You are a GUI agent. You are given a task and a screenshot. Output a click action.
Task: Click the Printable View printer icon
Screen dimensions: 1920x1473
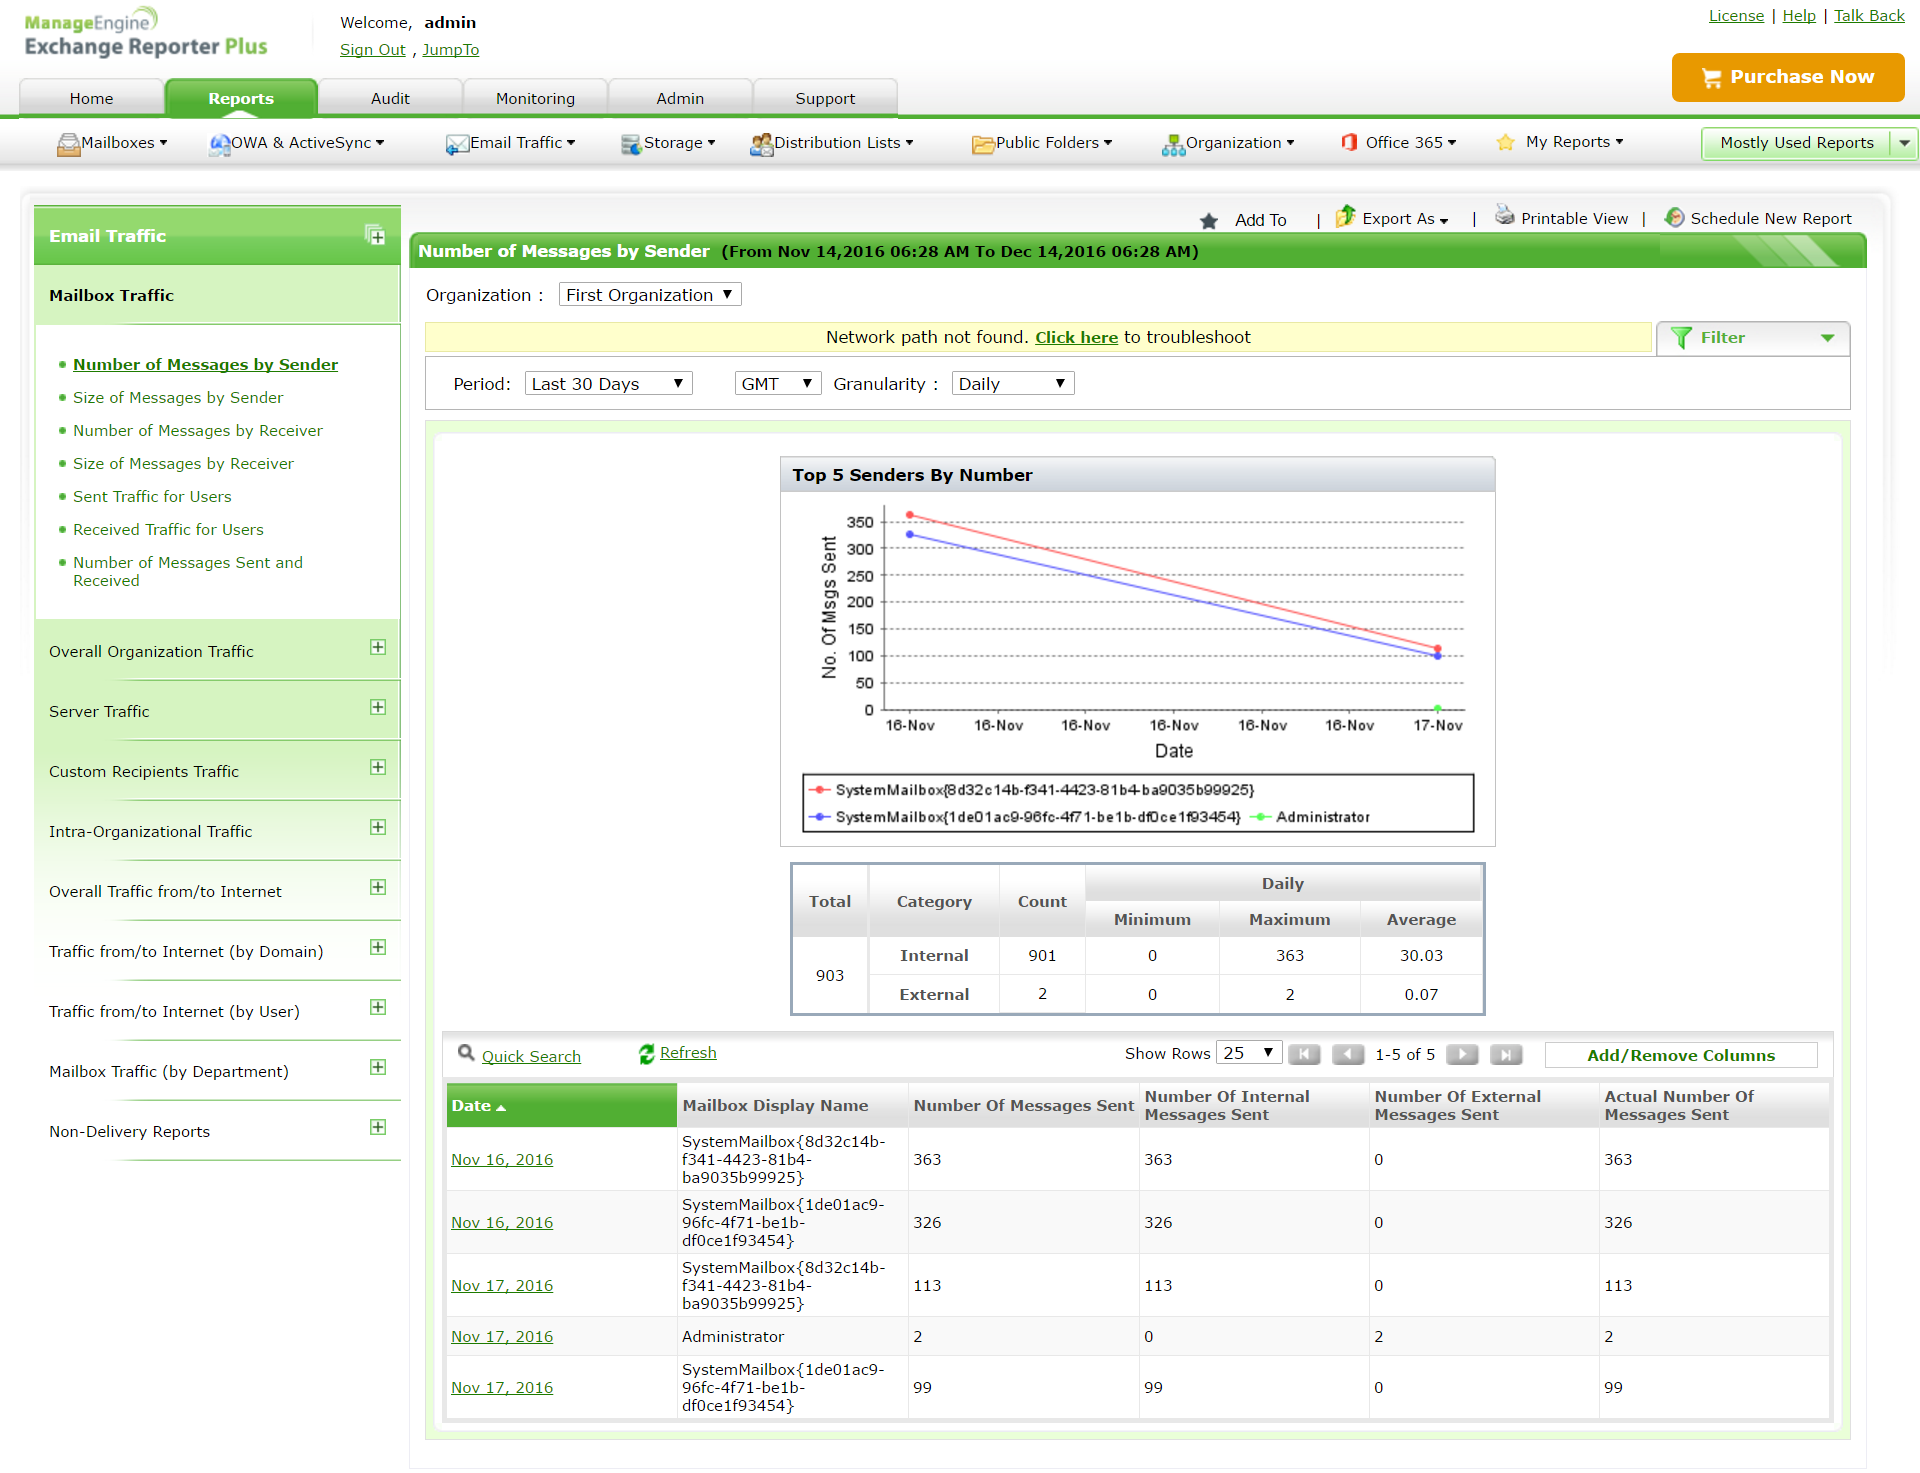point(1504,215)
